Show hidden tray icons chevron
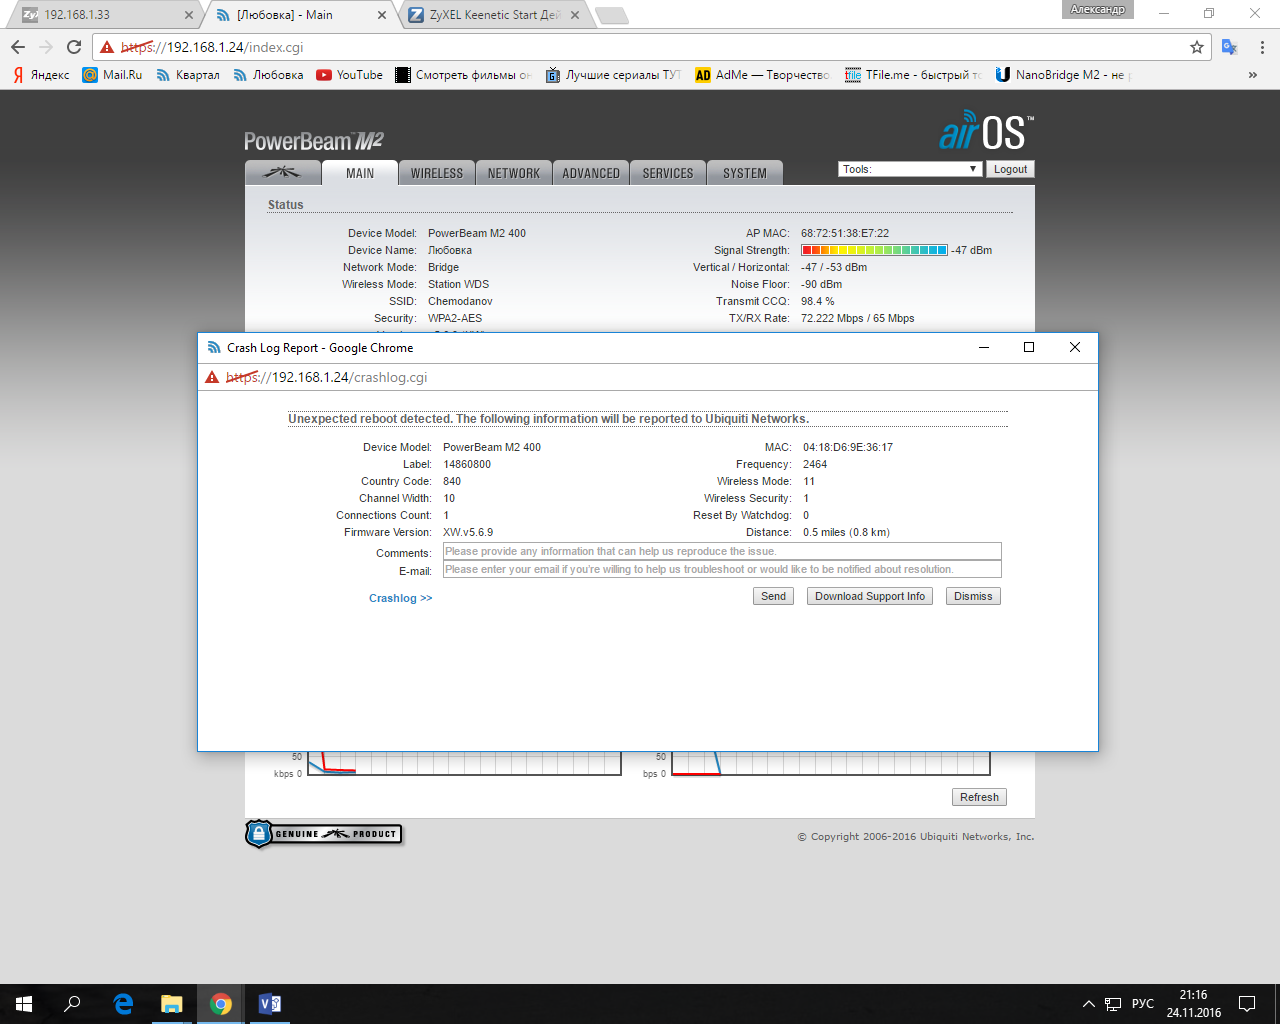The width and height of the screenshot is (1280, 1024). 1088,1004
